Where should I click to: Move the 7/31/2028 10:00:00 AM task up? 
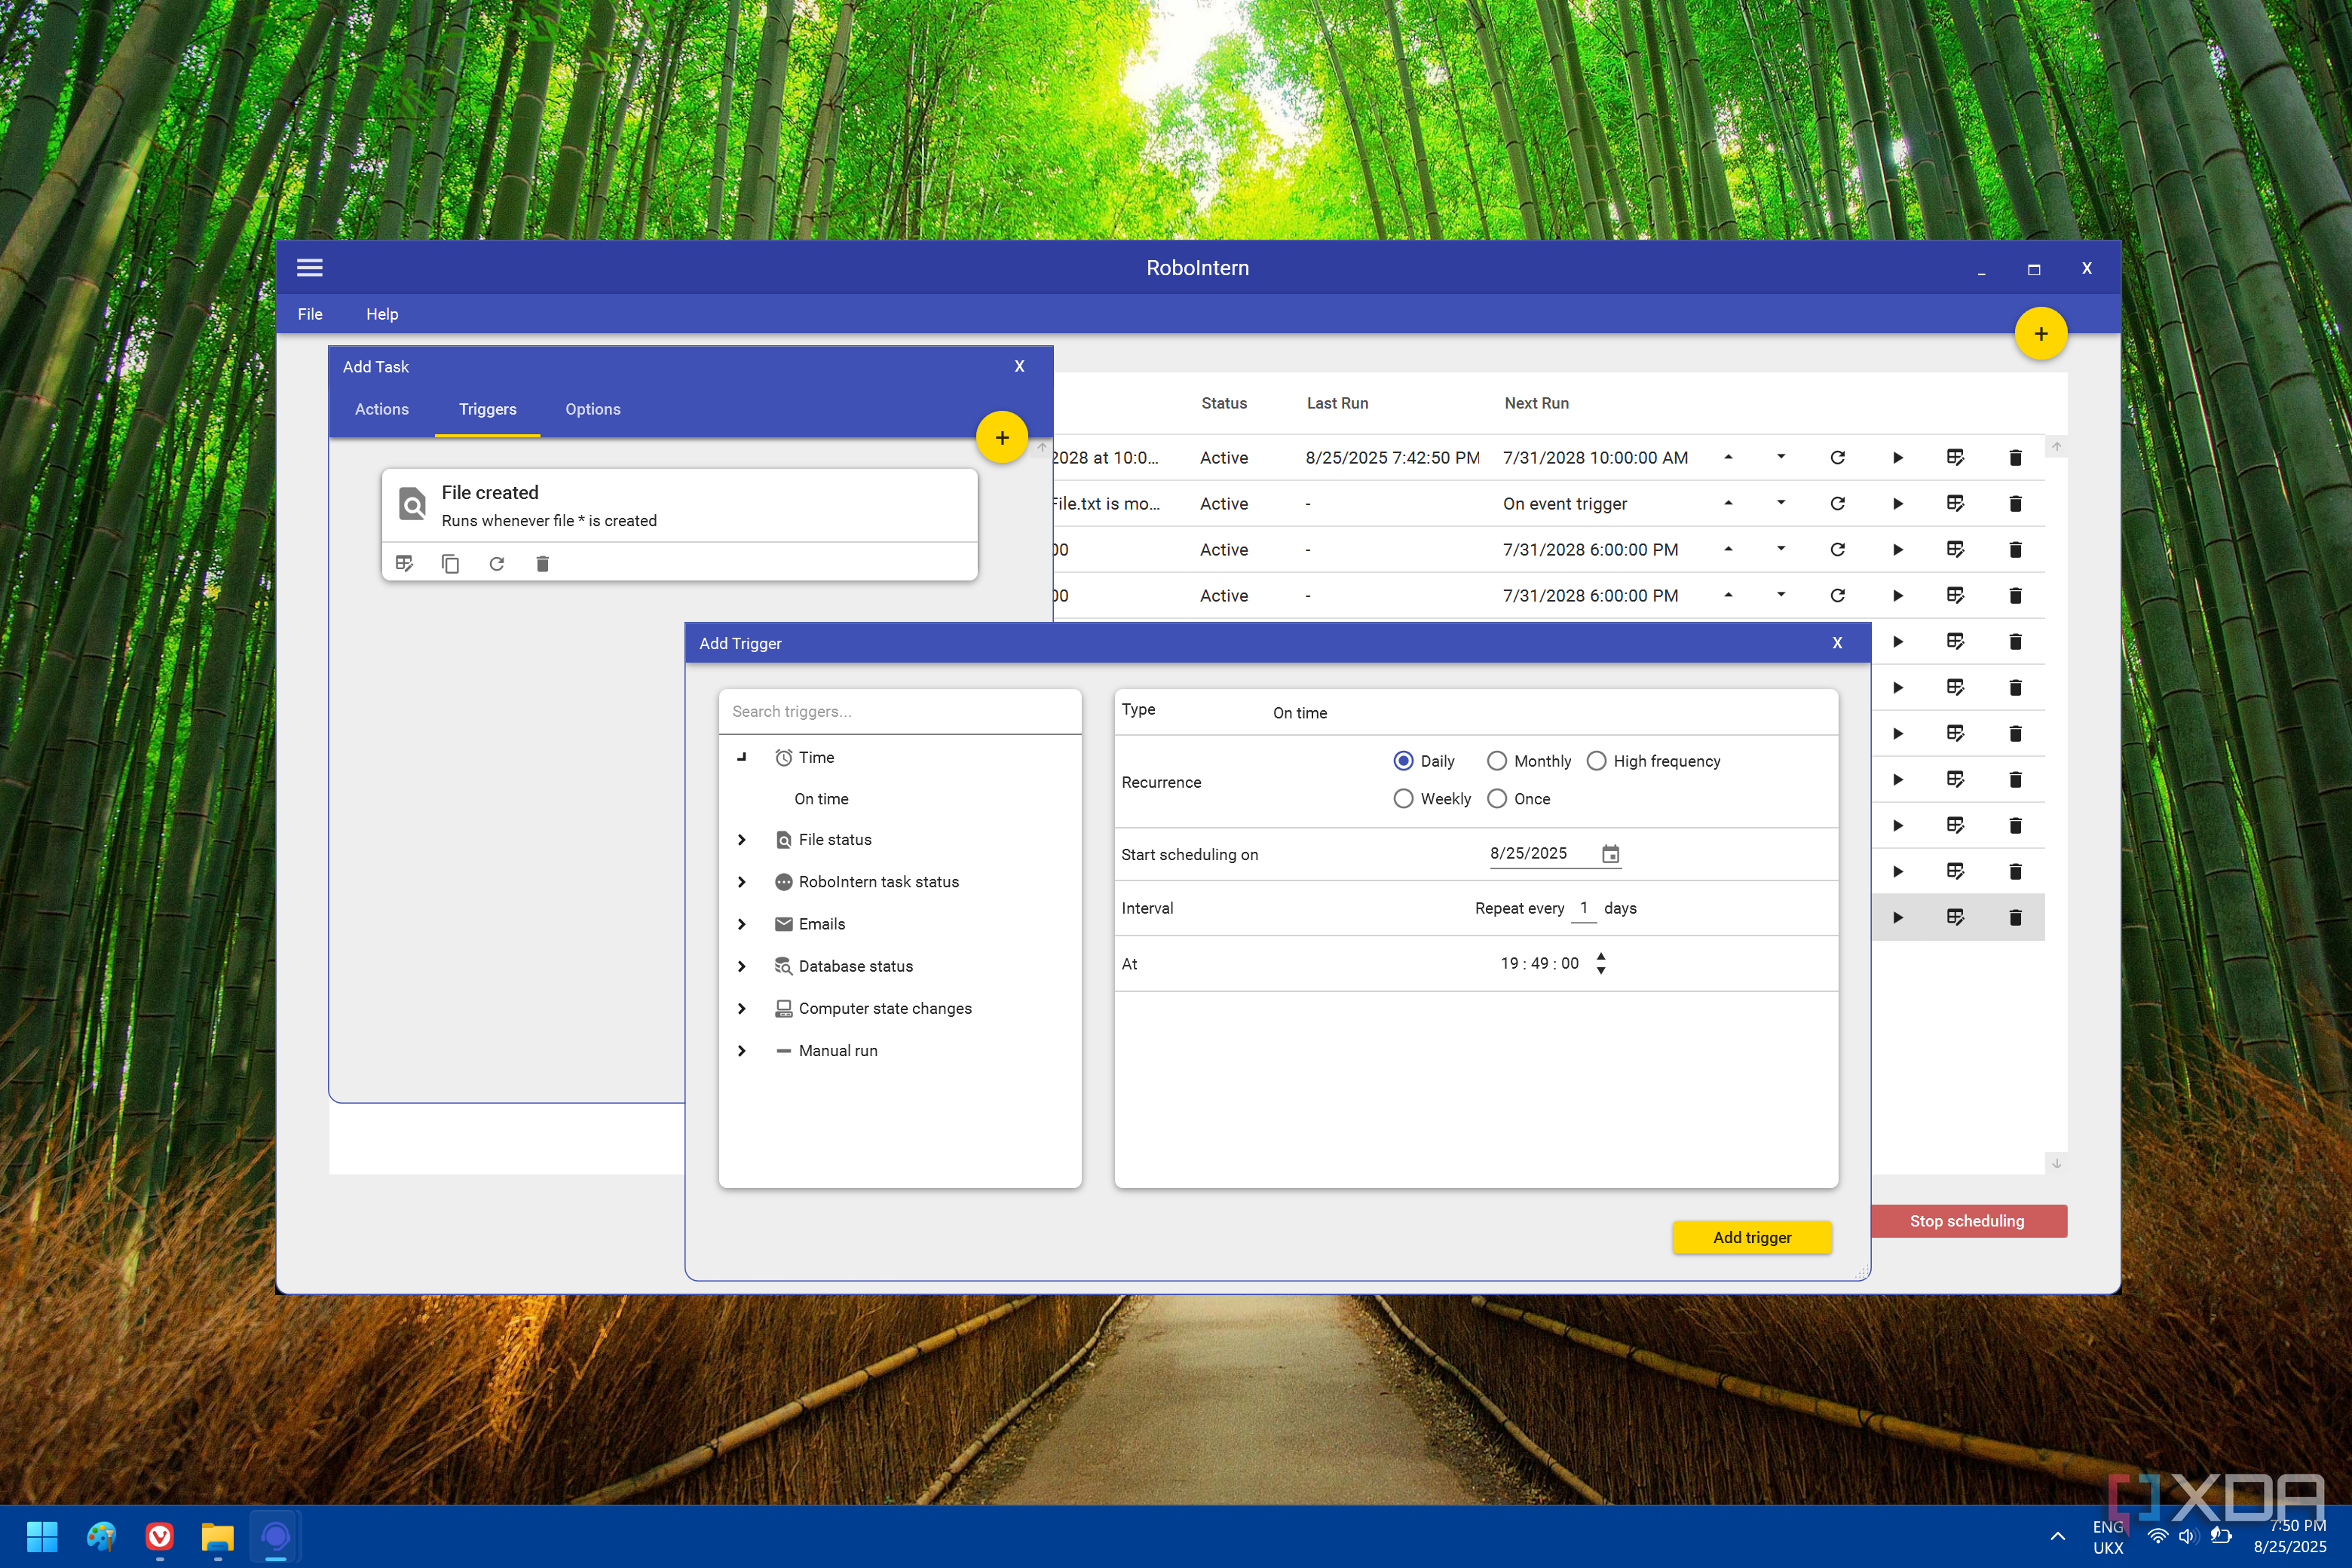[1729, 457]
